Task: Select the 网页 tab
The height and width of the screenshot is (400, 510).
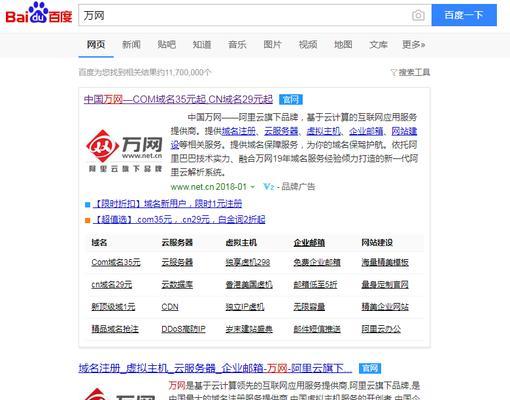Action: [x=96, y=44]
